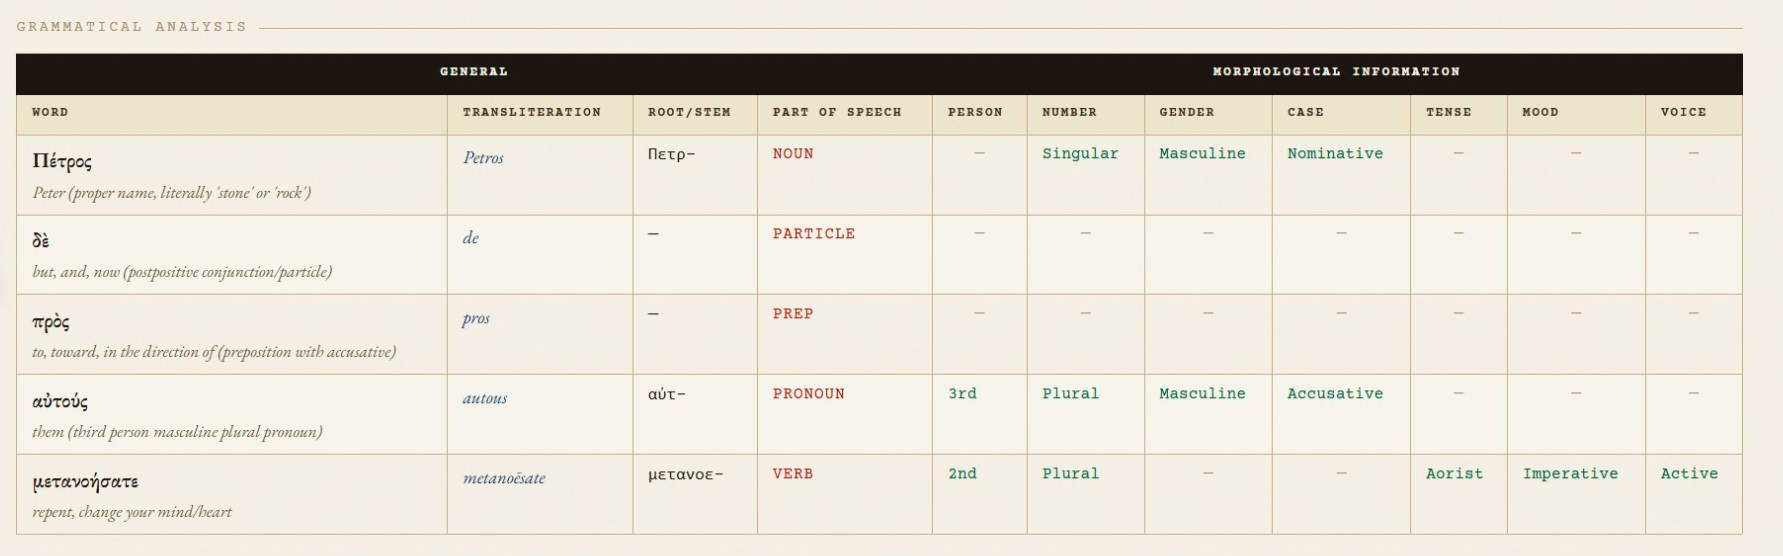Click the 'Aorist' tense value
The width and height of the screenshot is (1783, 556).
pyautogui.click(x=1454, y=474)
